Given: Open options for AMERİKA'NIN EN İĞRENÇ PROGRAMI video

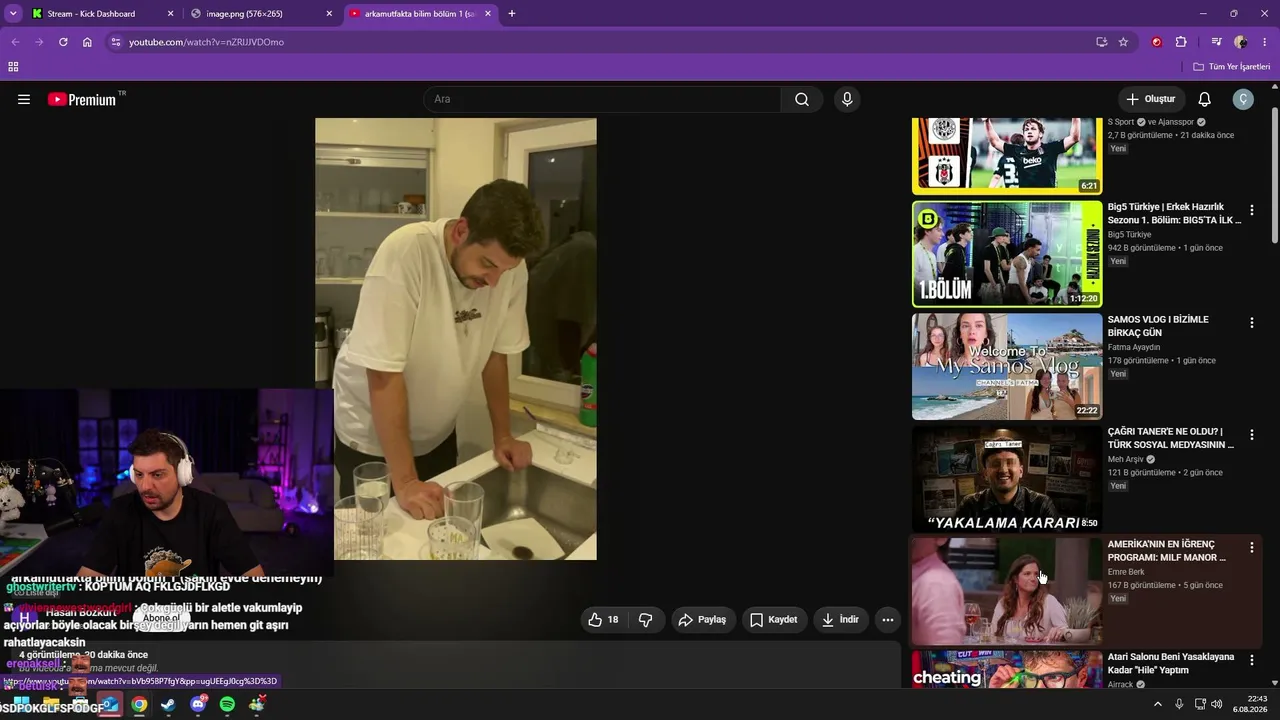Looking at the screenshot, I should coord(1251,547).
